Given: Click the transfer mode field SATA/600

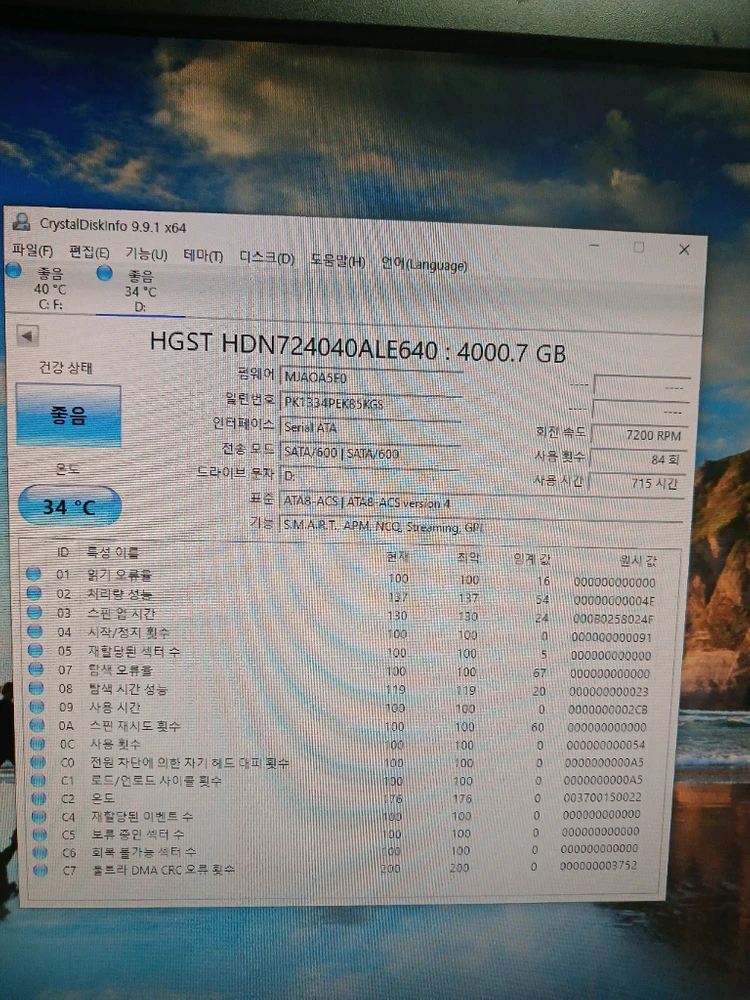Looking at the screenshot, I should [x=371, y=453].
